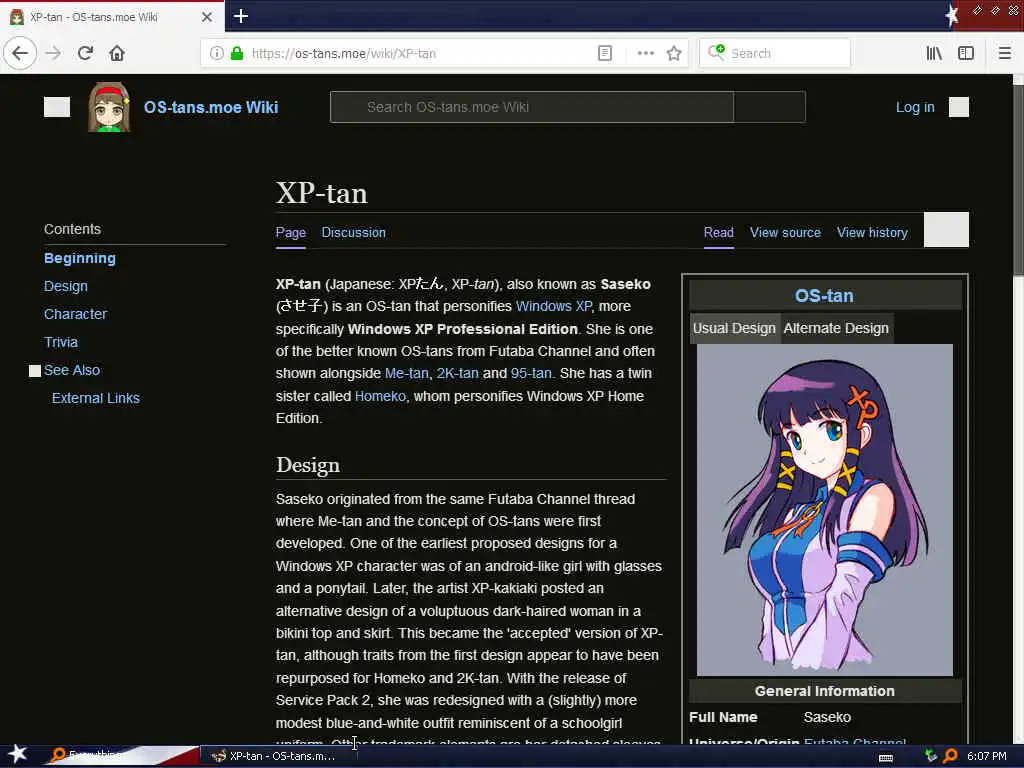This screenshot has height=768, width=1024.
Task: Toggle the browser sidebar icon
Action: pos(966,53)
